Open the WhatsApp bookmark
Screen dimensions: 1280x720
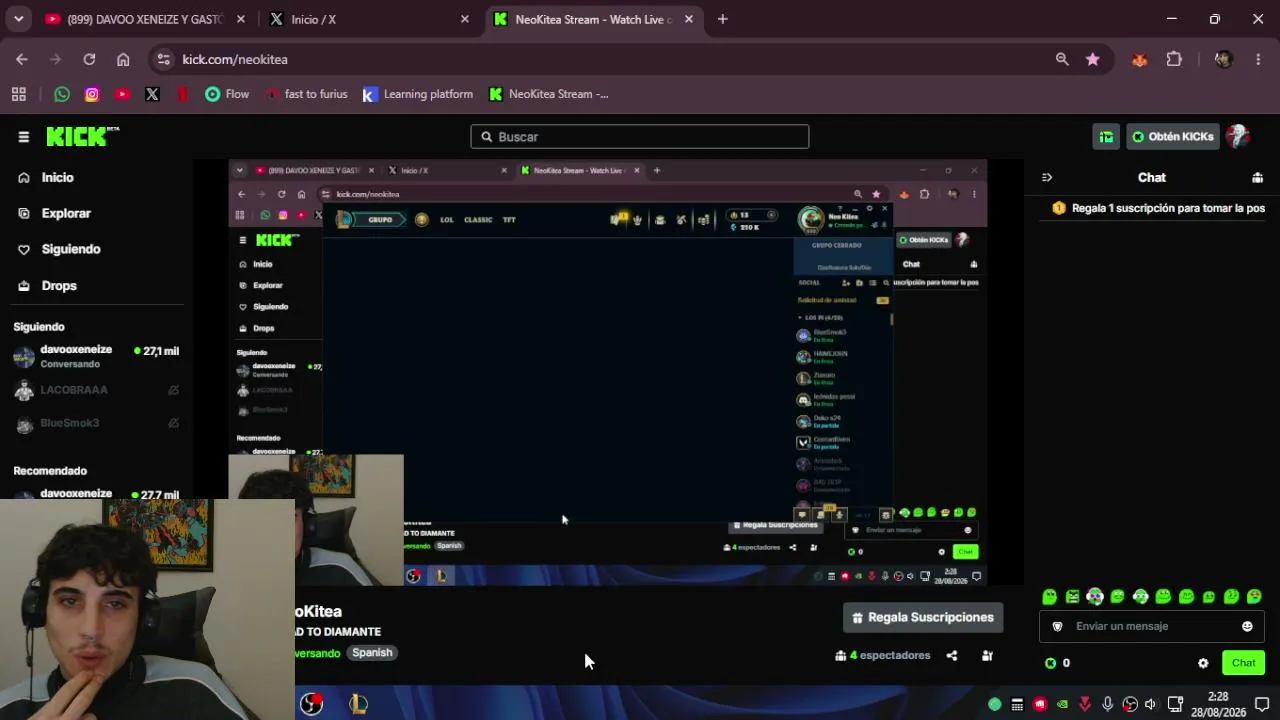62,94
